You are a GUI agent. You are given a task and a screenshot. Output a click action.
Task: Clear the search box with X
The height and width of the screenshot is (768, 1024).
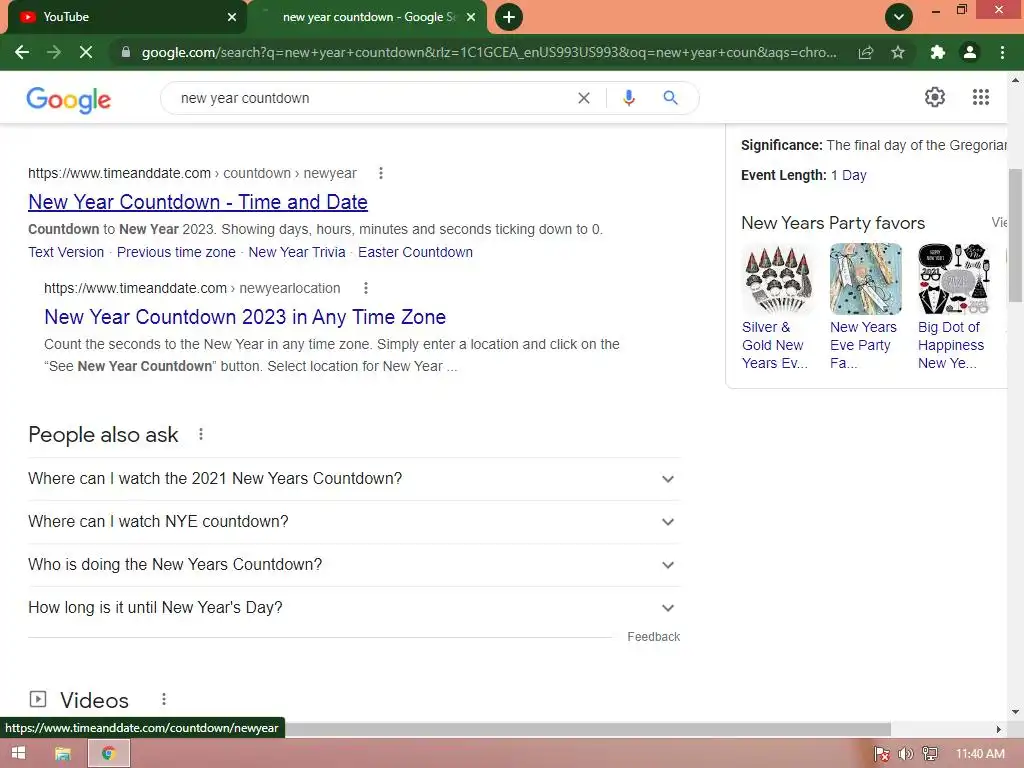click(x=584, y=98)
